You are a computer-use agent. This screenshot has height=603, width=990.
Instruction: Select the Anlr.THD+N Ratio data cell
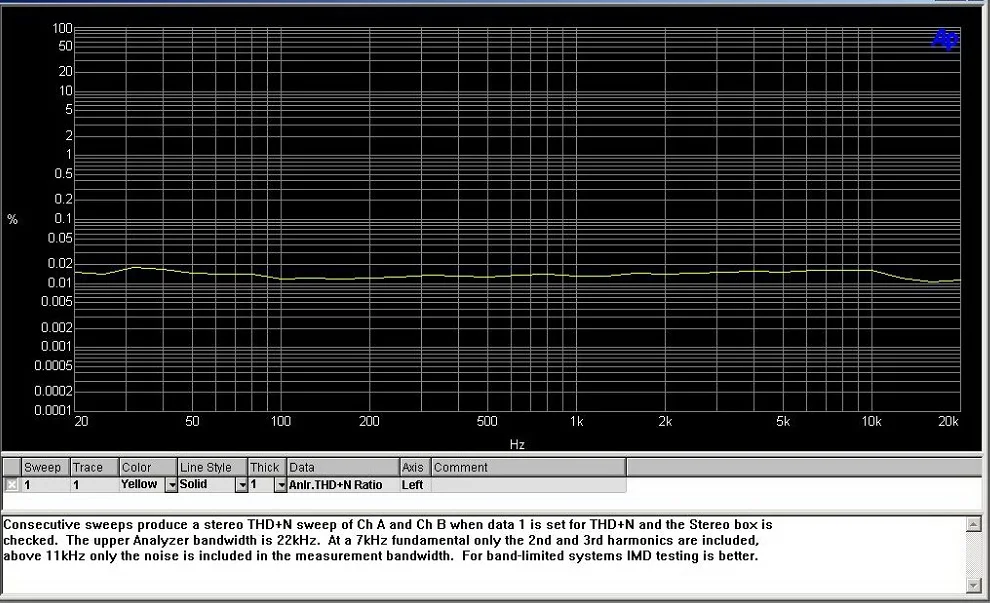343,485
